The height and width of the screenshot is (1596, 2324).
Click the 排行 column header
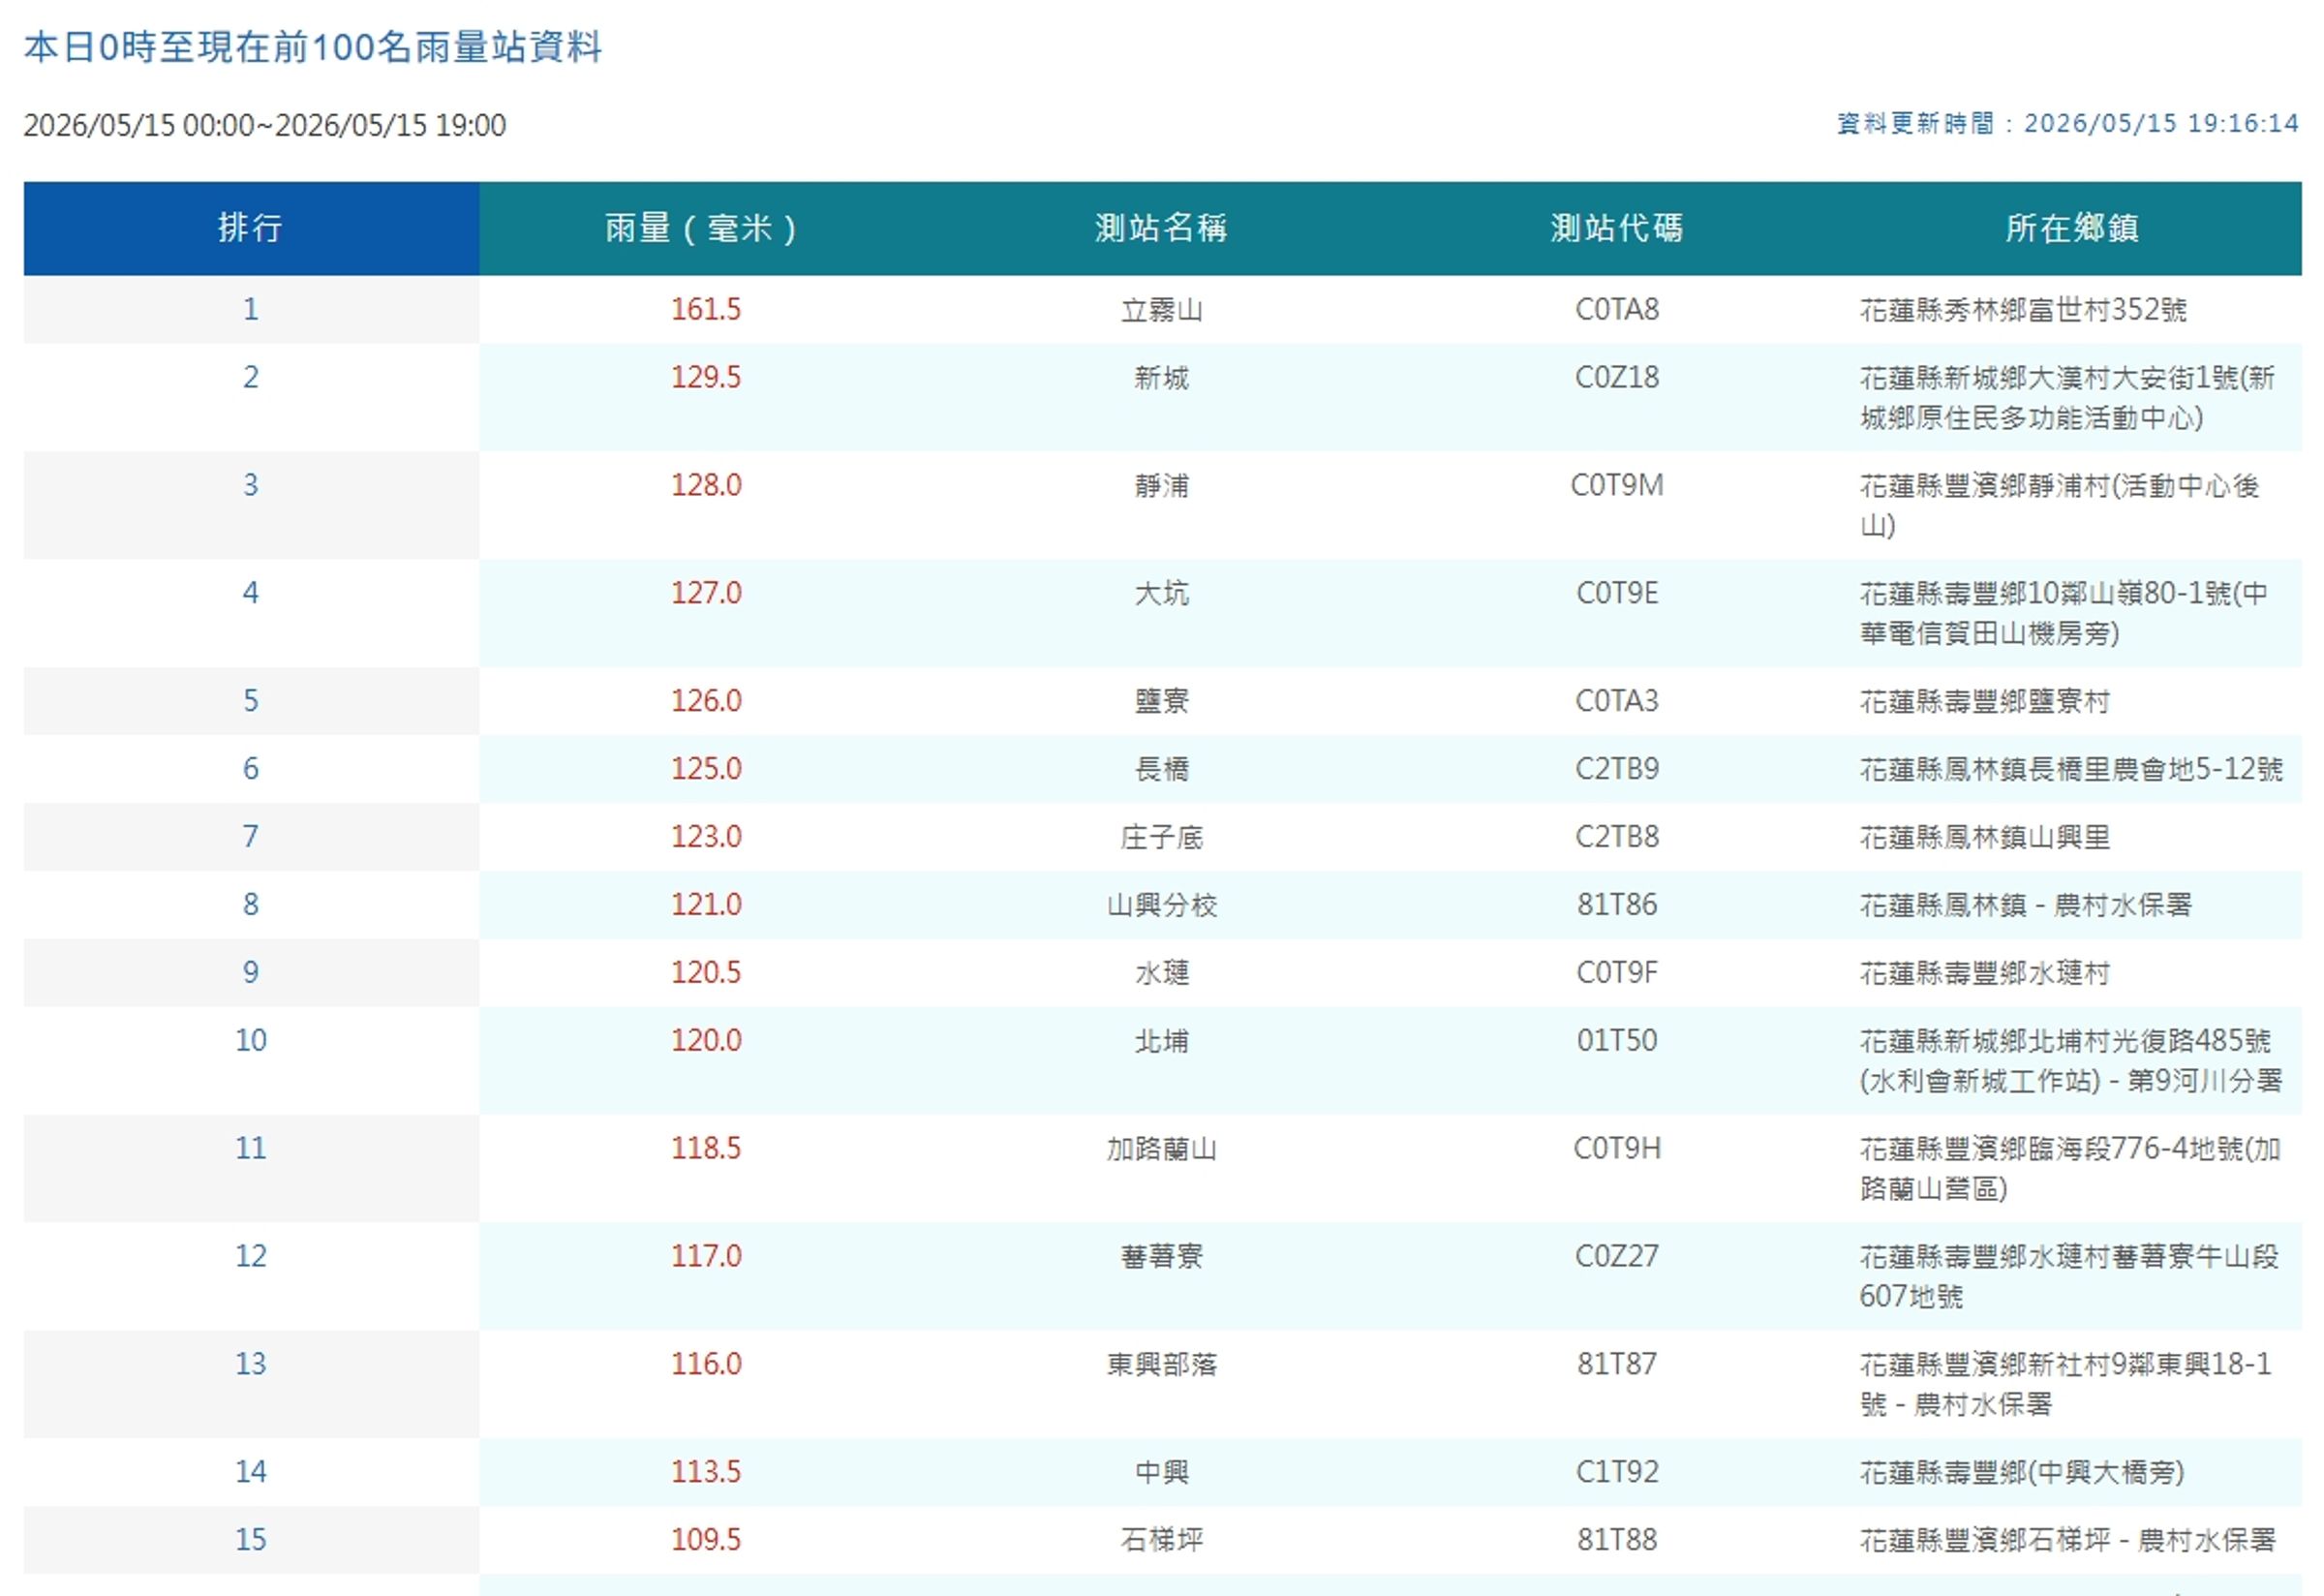(251, 228)
